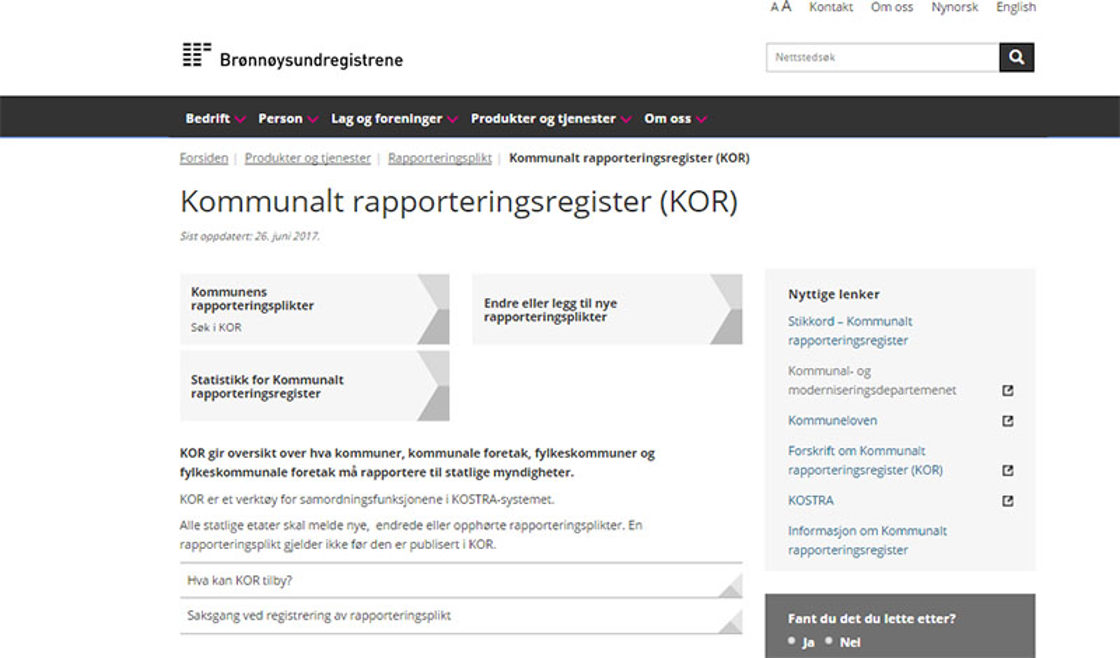Expand 'Saksgang ved registrering av rapporteringsplikt'
The image size is (1120, 658).
pos(460,616)
